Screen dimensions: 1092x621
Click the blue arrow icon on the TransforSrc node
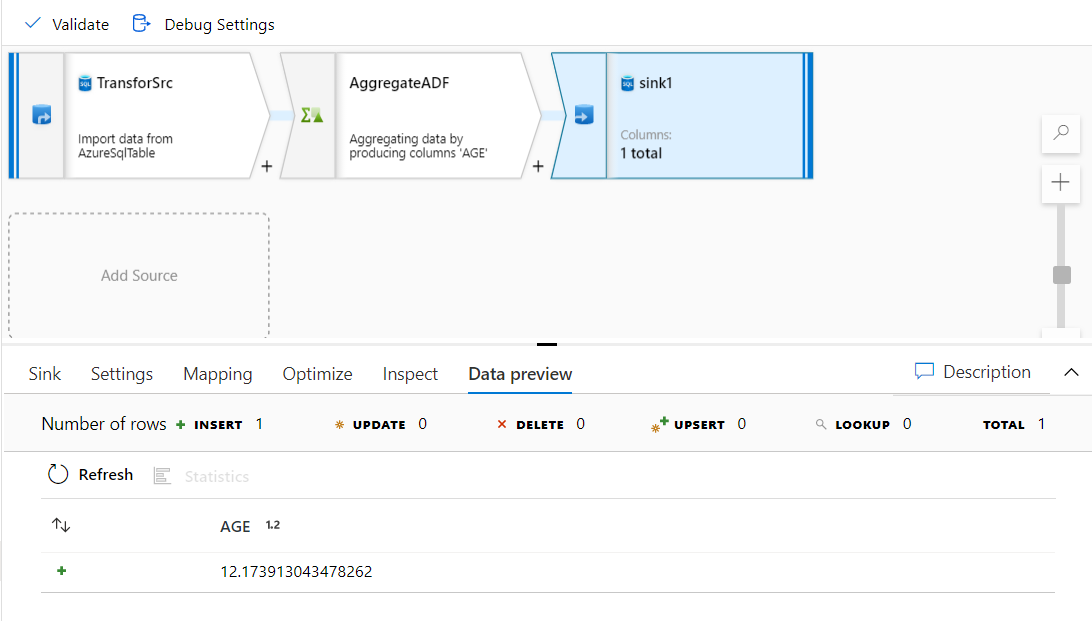pyautogui.click(x=43, y=115)
